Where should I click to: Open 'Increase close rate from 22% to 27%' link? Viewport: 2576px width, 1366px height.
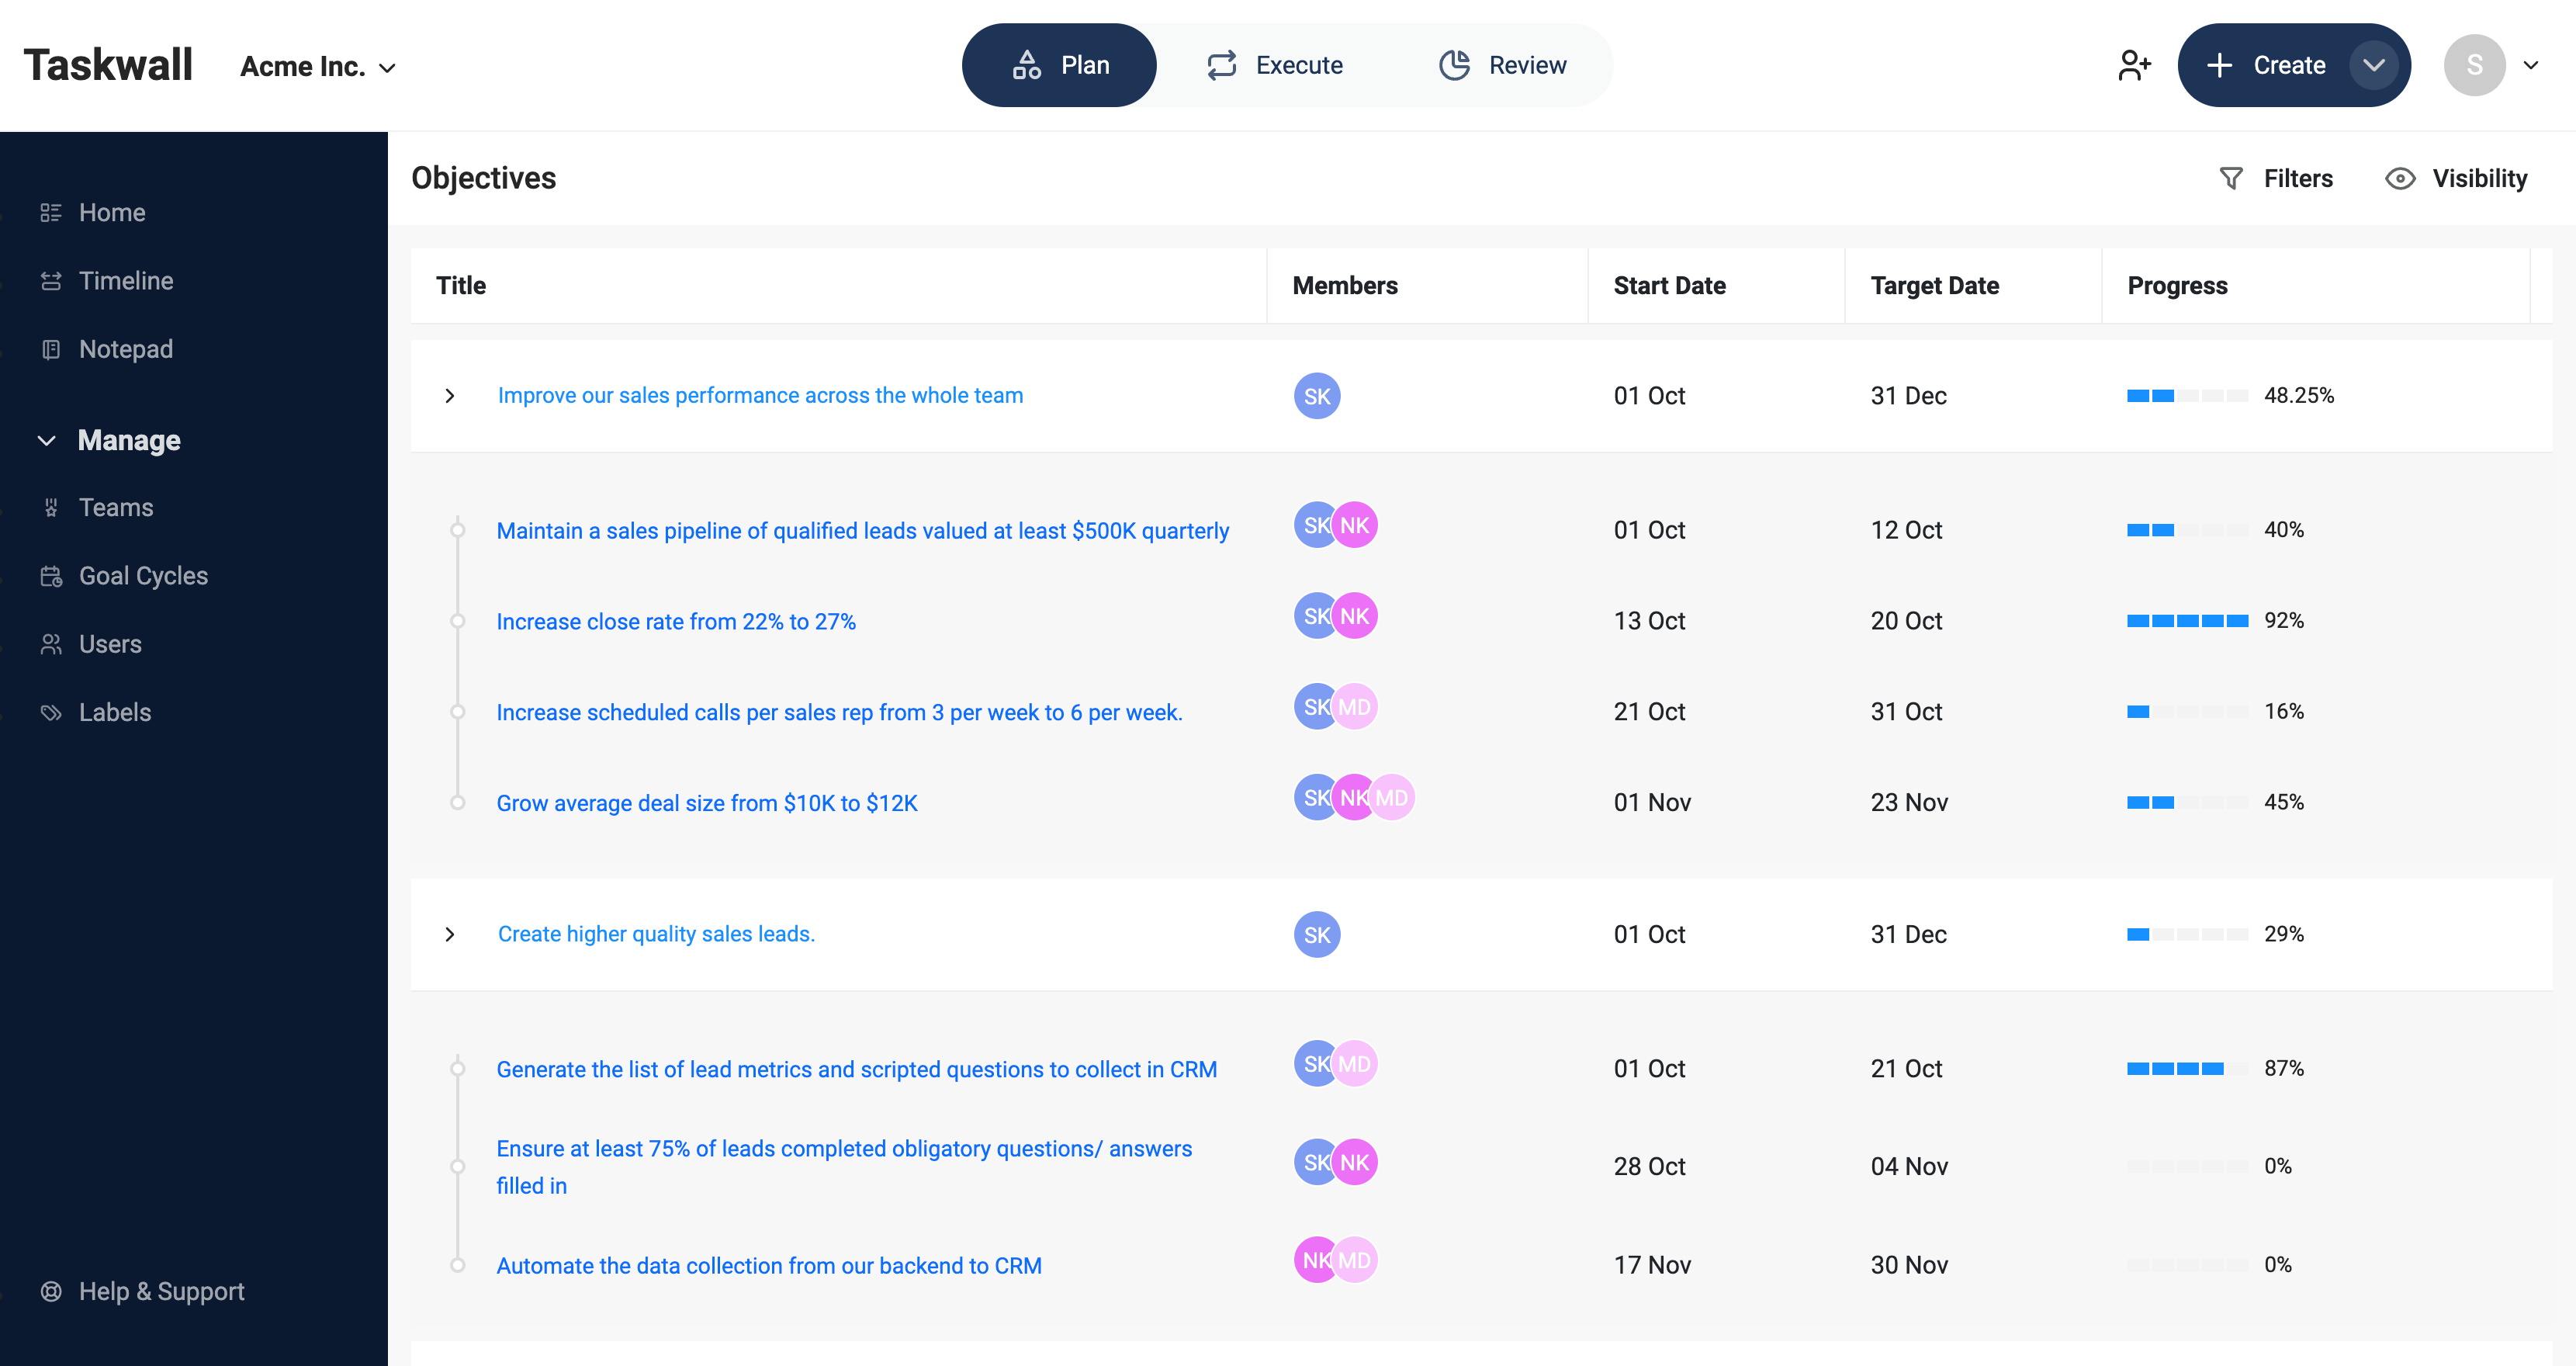(x=676, y=621)
